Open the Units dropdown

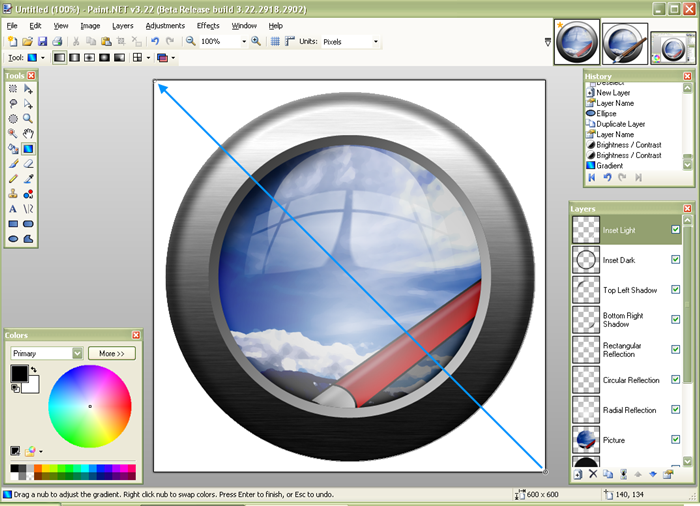pyautogui.click(x=375, y=42)
